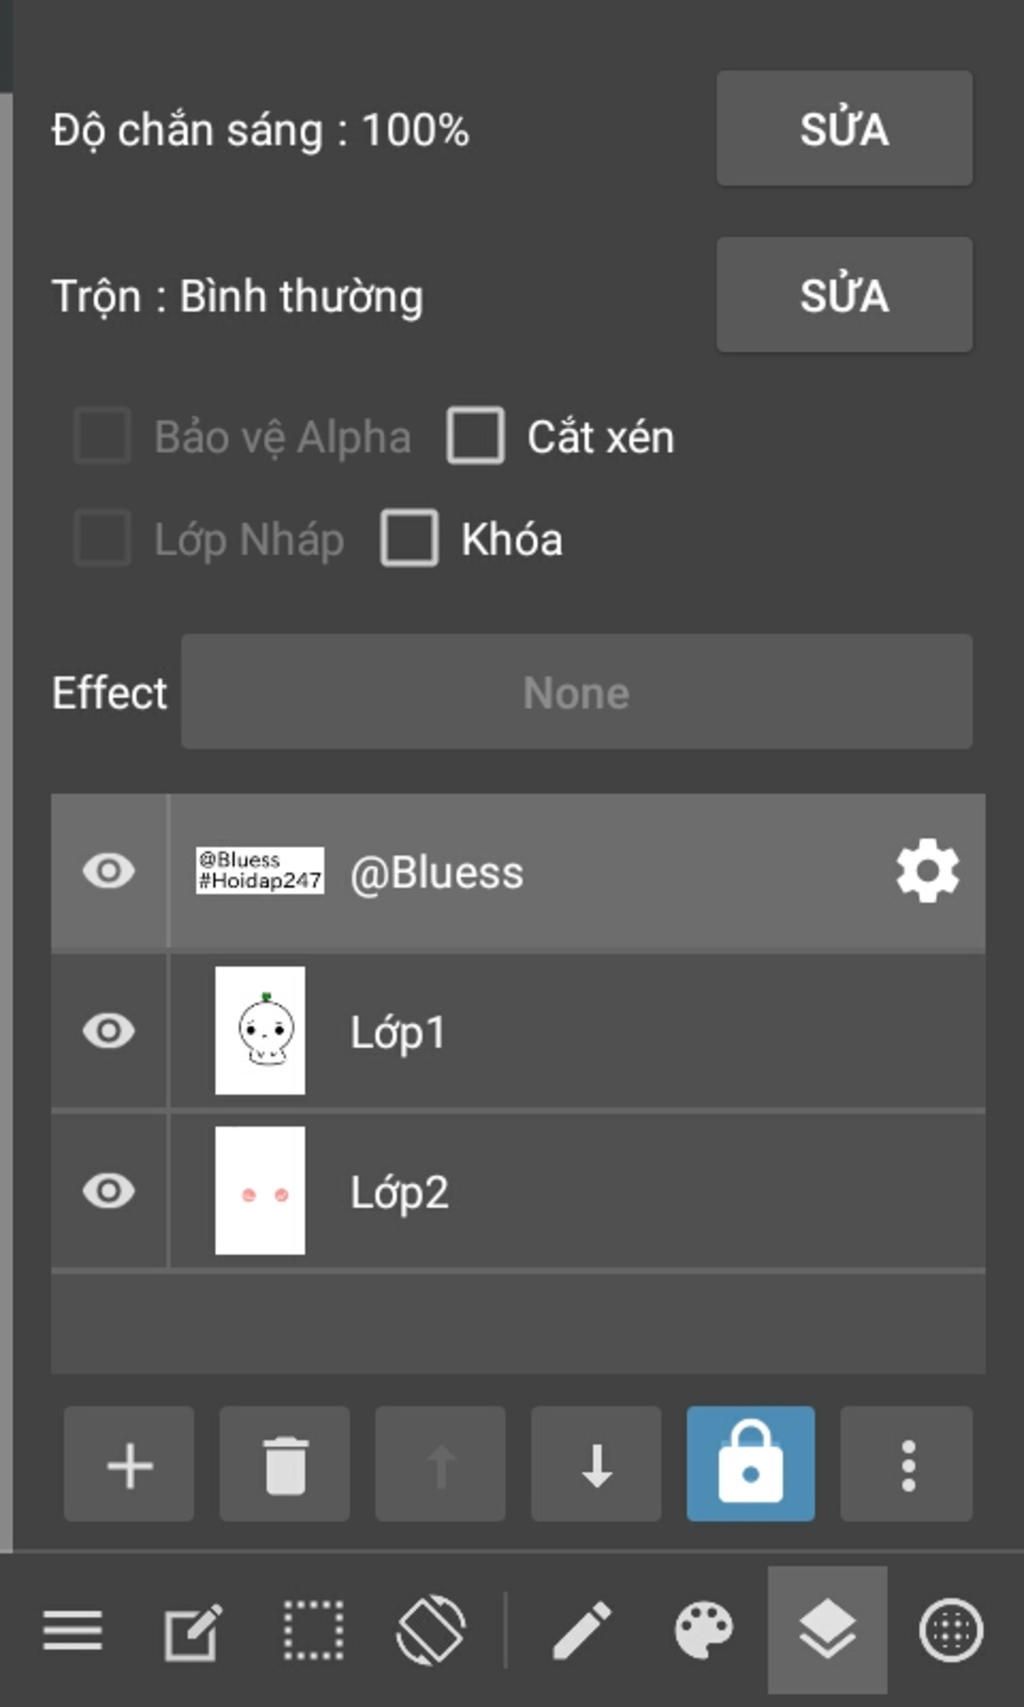The height and width of the screenshot is (1707, 1024).
Task: Hide the Lớp2 layer
Action: 108,1191
